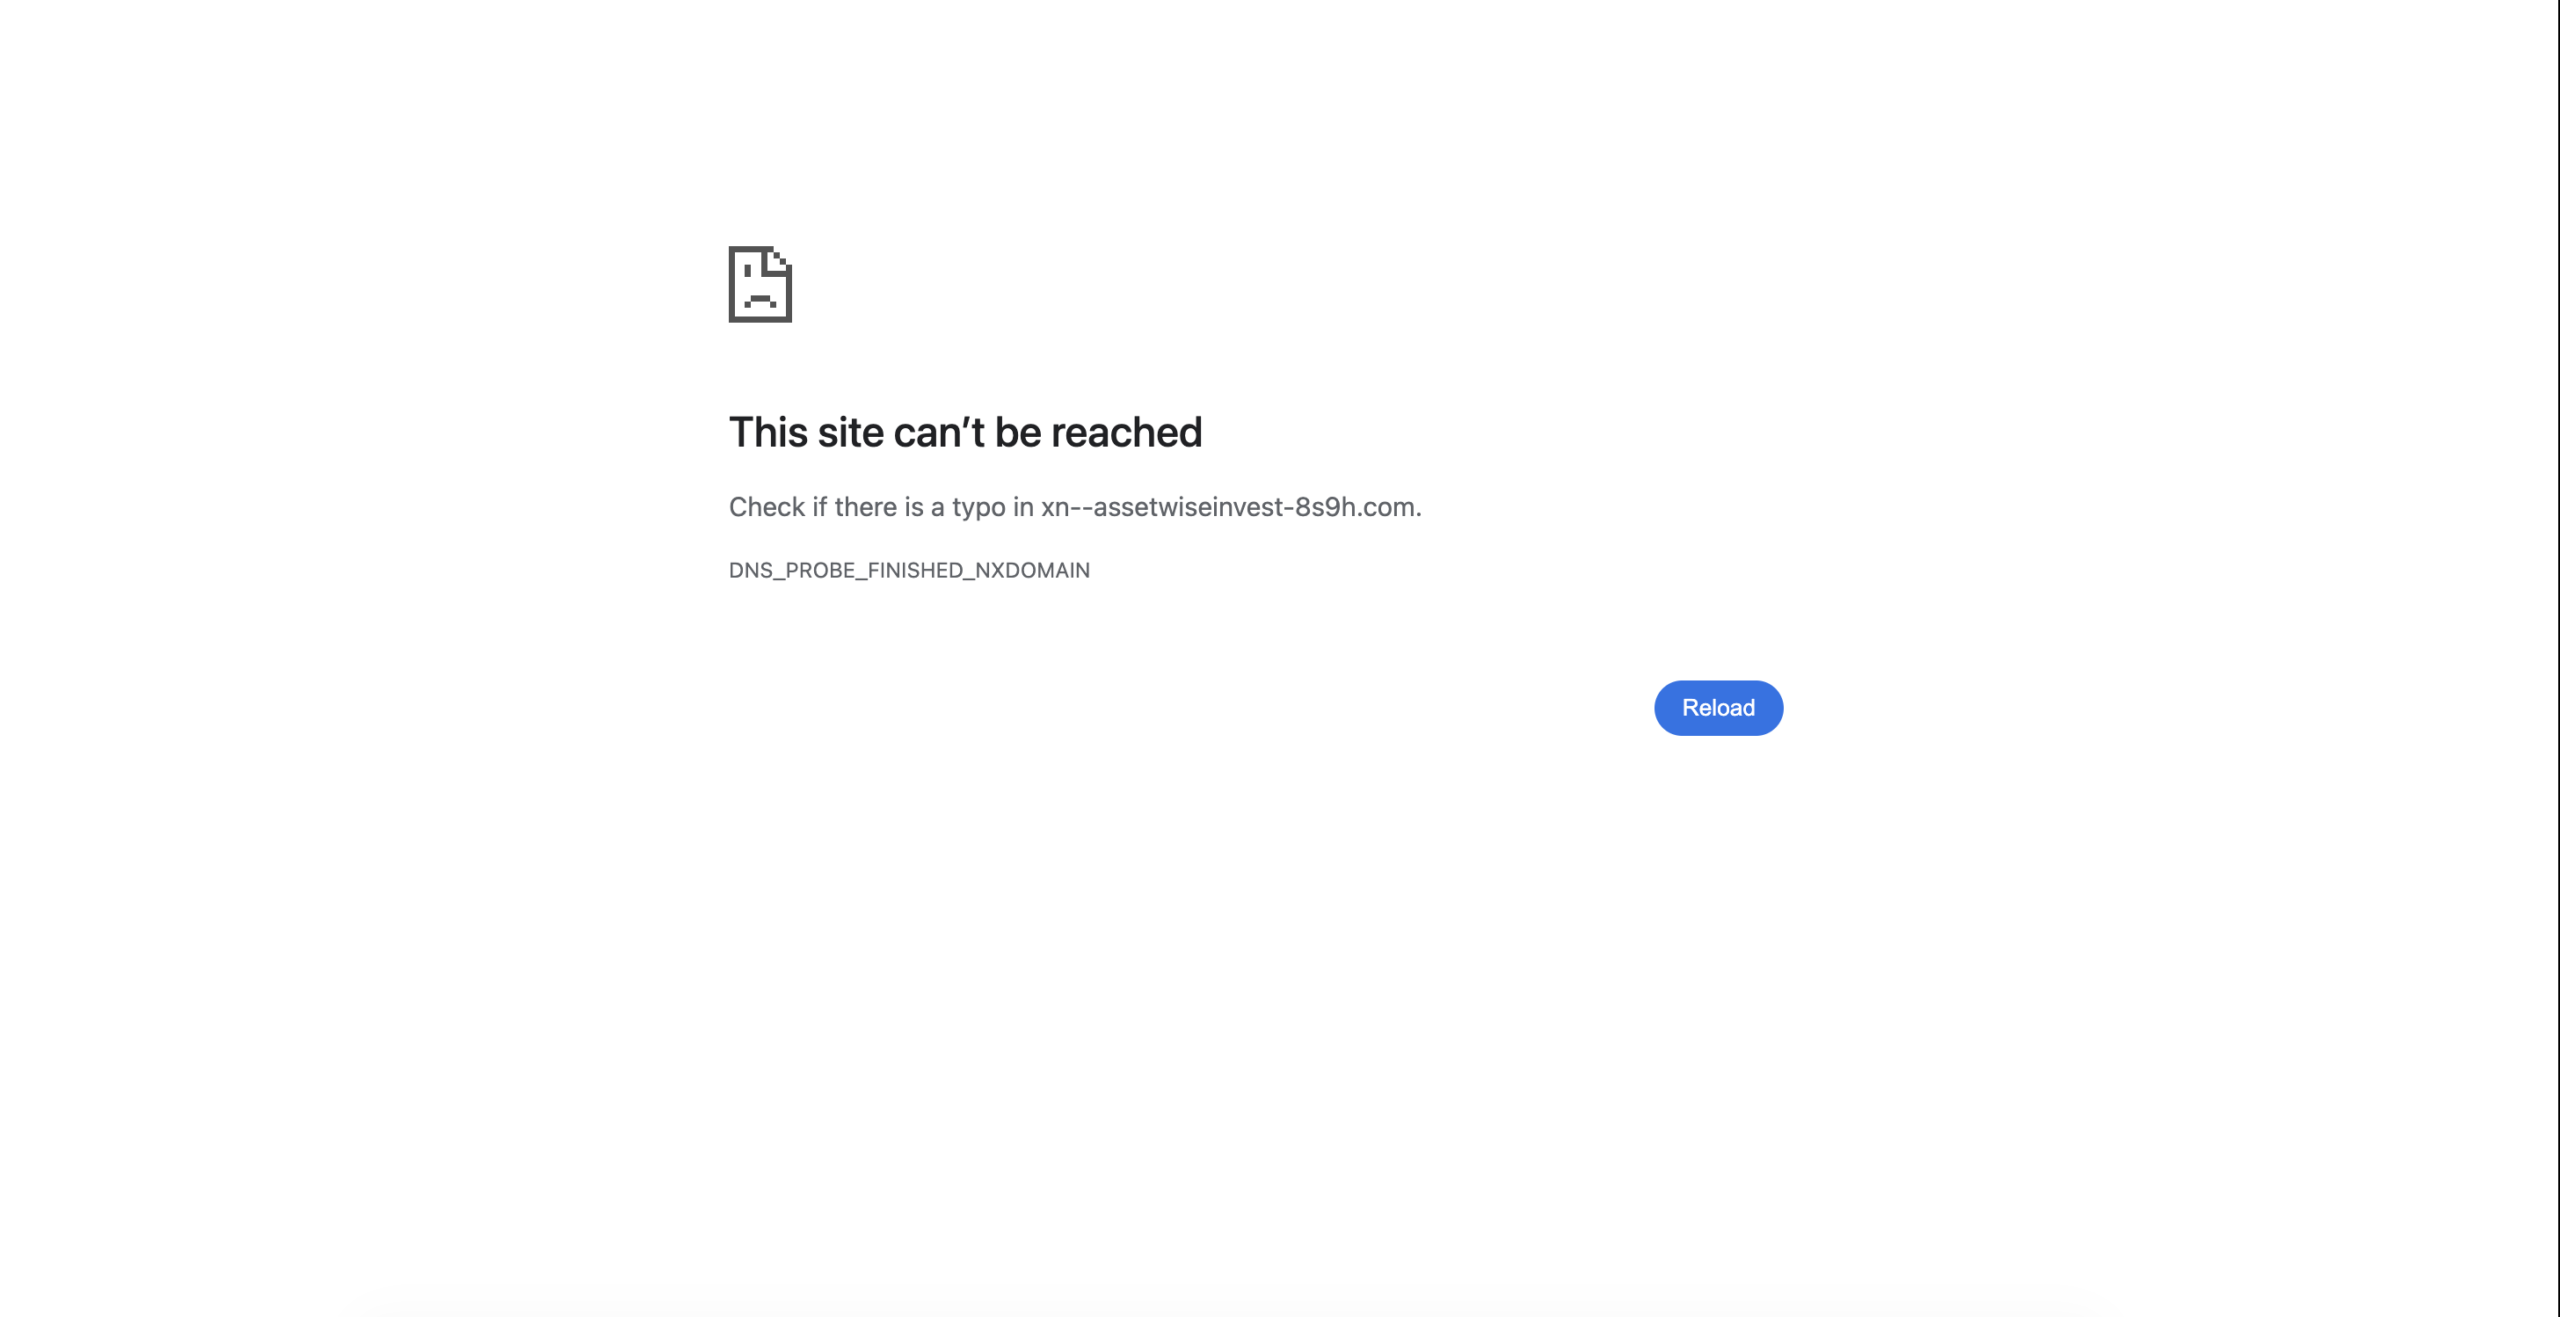Click the "assetwiseinvest" part of the domain
2560x1317 pixels.
[x=1188, y=507]
